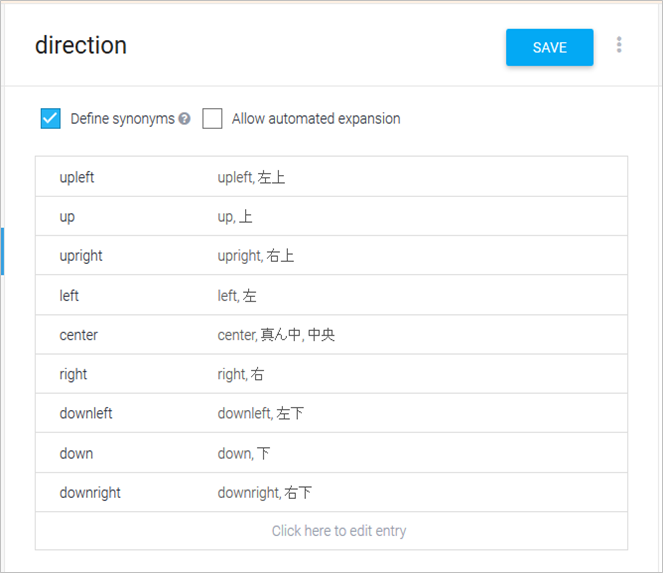Select the 'upleft' reference value cell
This screenshot has width=663, height=573.
[x=77, y=177]
